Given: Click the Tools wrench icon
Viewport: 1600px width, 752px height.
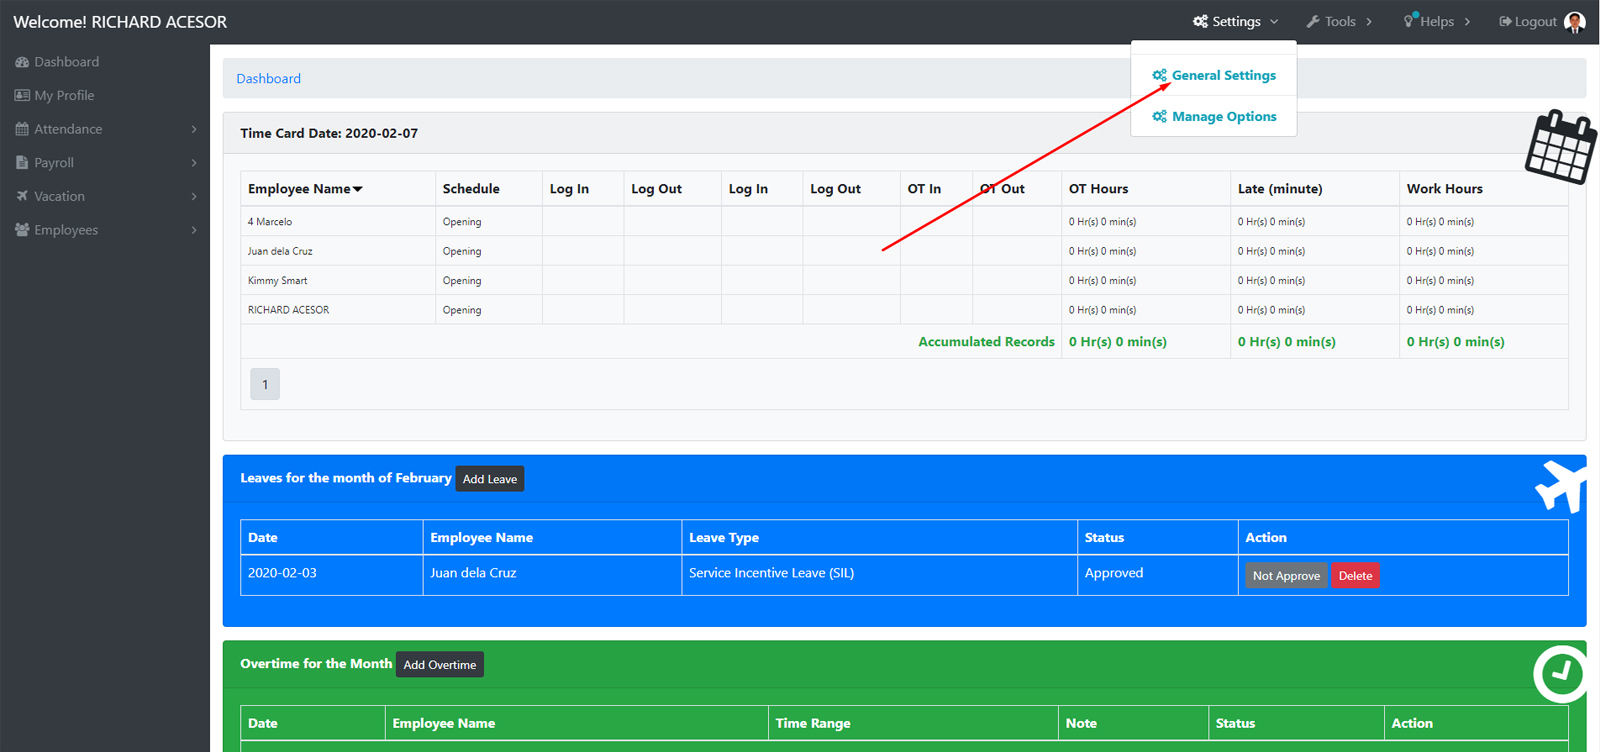Looking at the screenshot, I should 1313,21.
